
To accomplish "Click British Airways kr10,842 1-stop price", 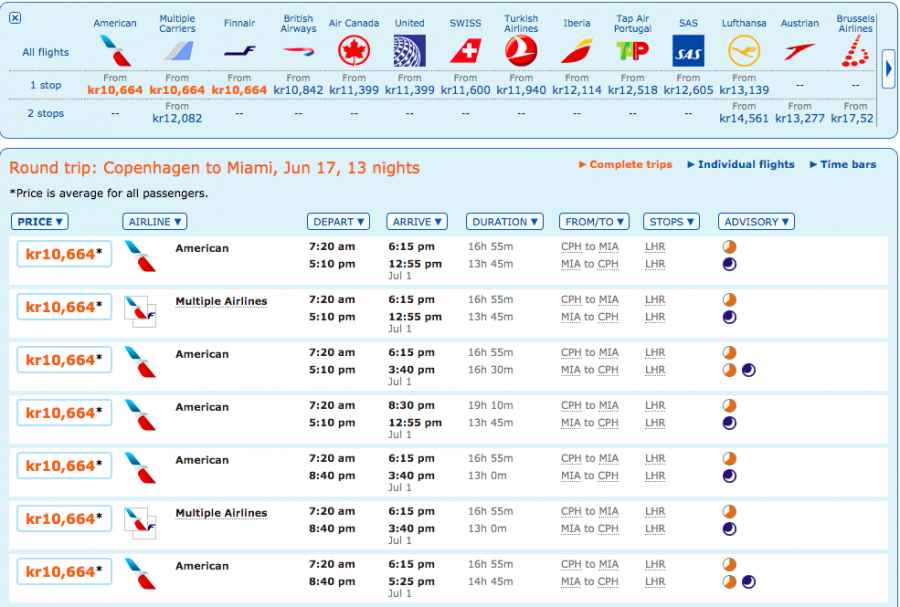I will pyautogui.click(x=298, y=90).
